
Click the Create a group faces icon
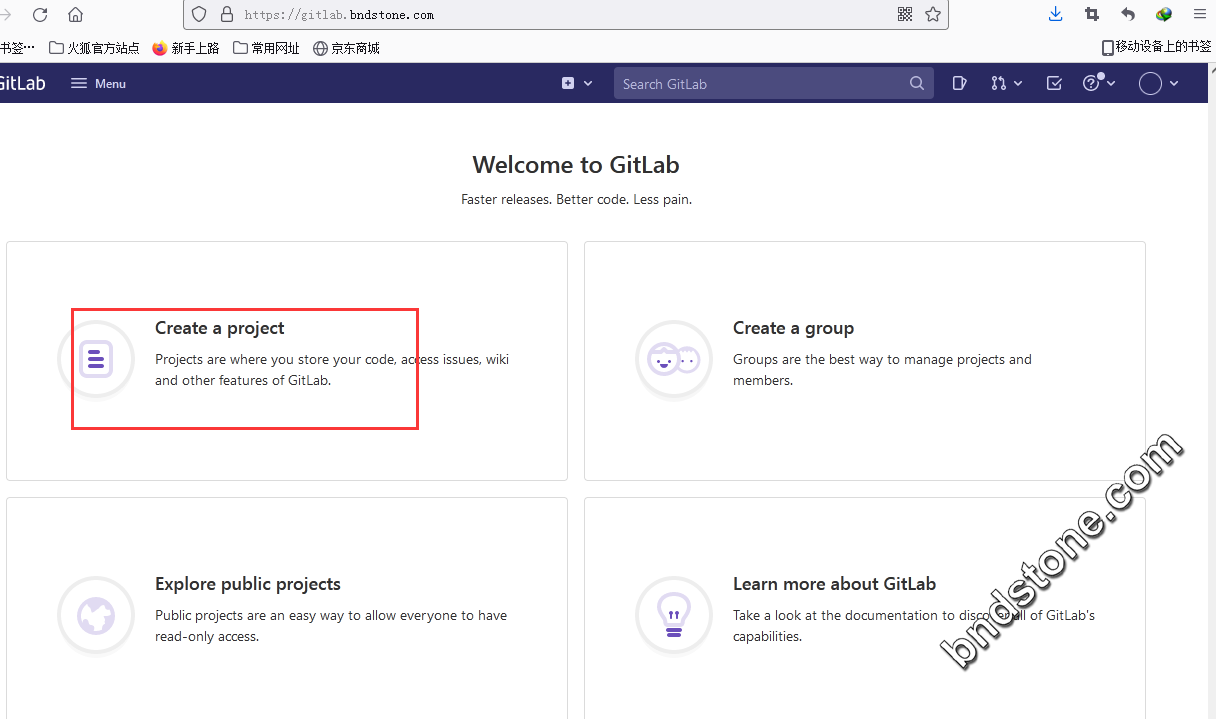(x=674, y=359)
